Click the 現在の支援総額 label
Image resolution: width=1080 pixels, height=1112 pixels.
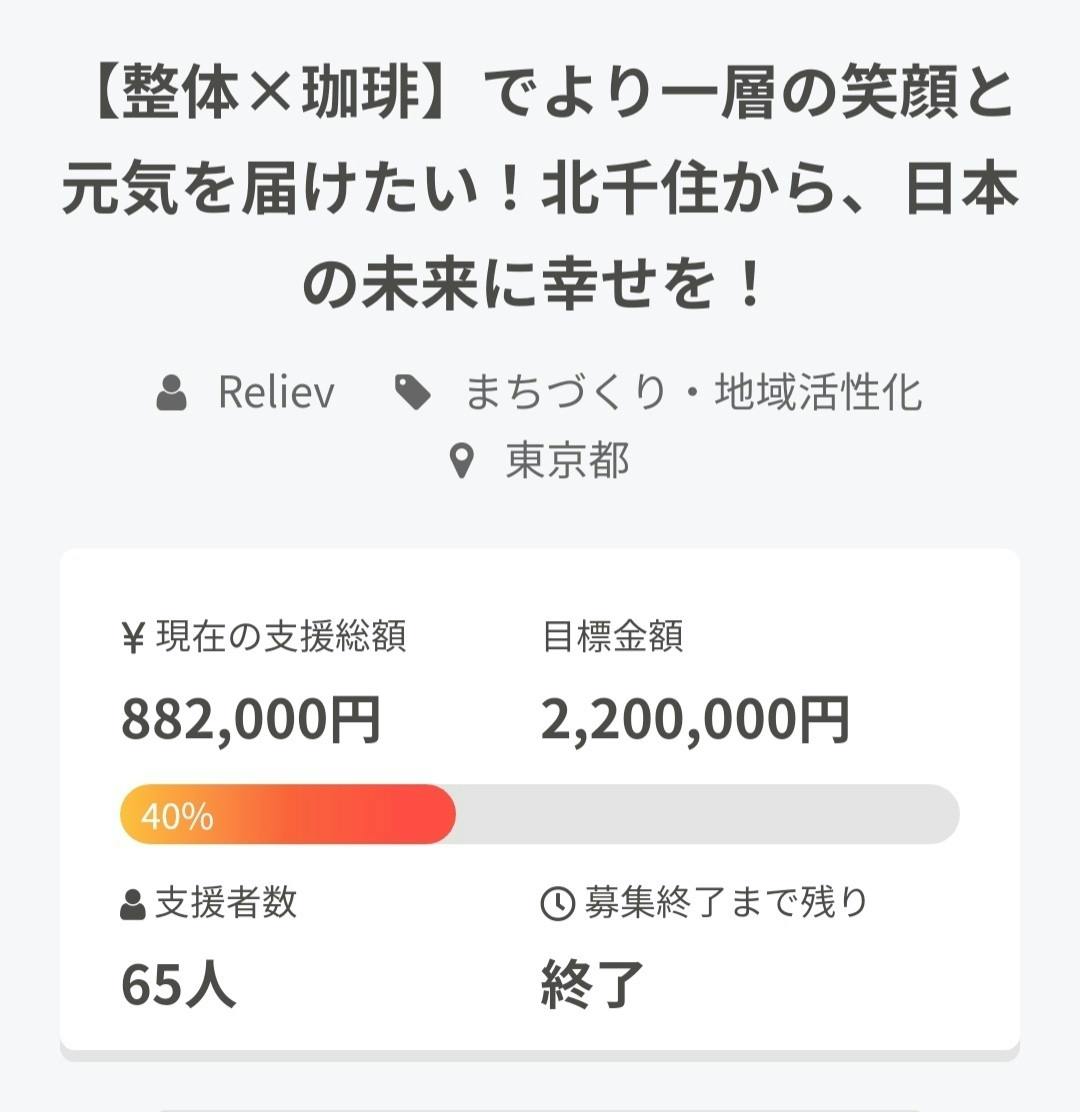281,637
